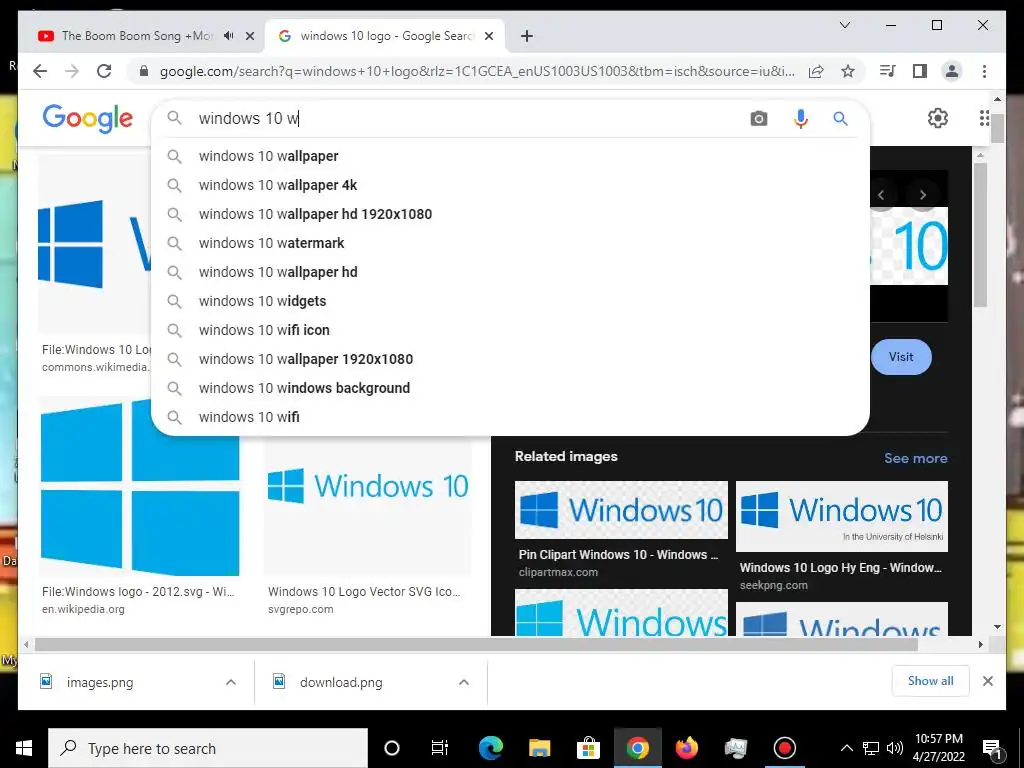Bookmark this page with the star icon
Viewport: 1024px width, 768px height.
point(848,71)
